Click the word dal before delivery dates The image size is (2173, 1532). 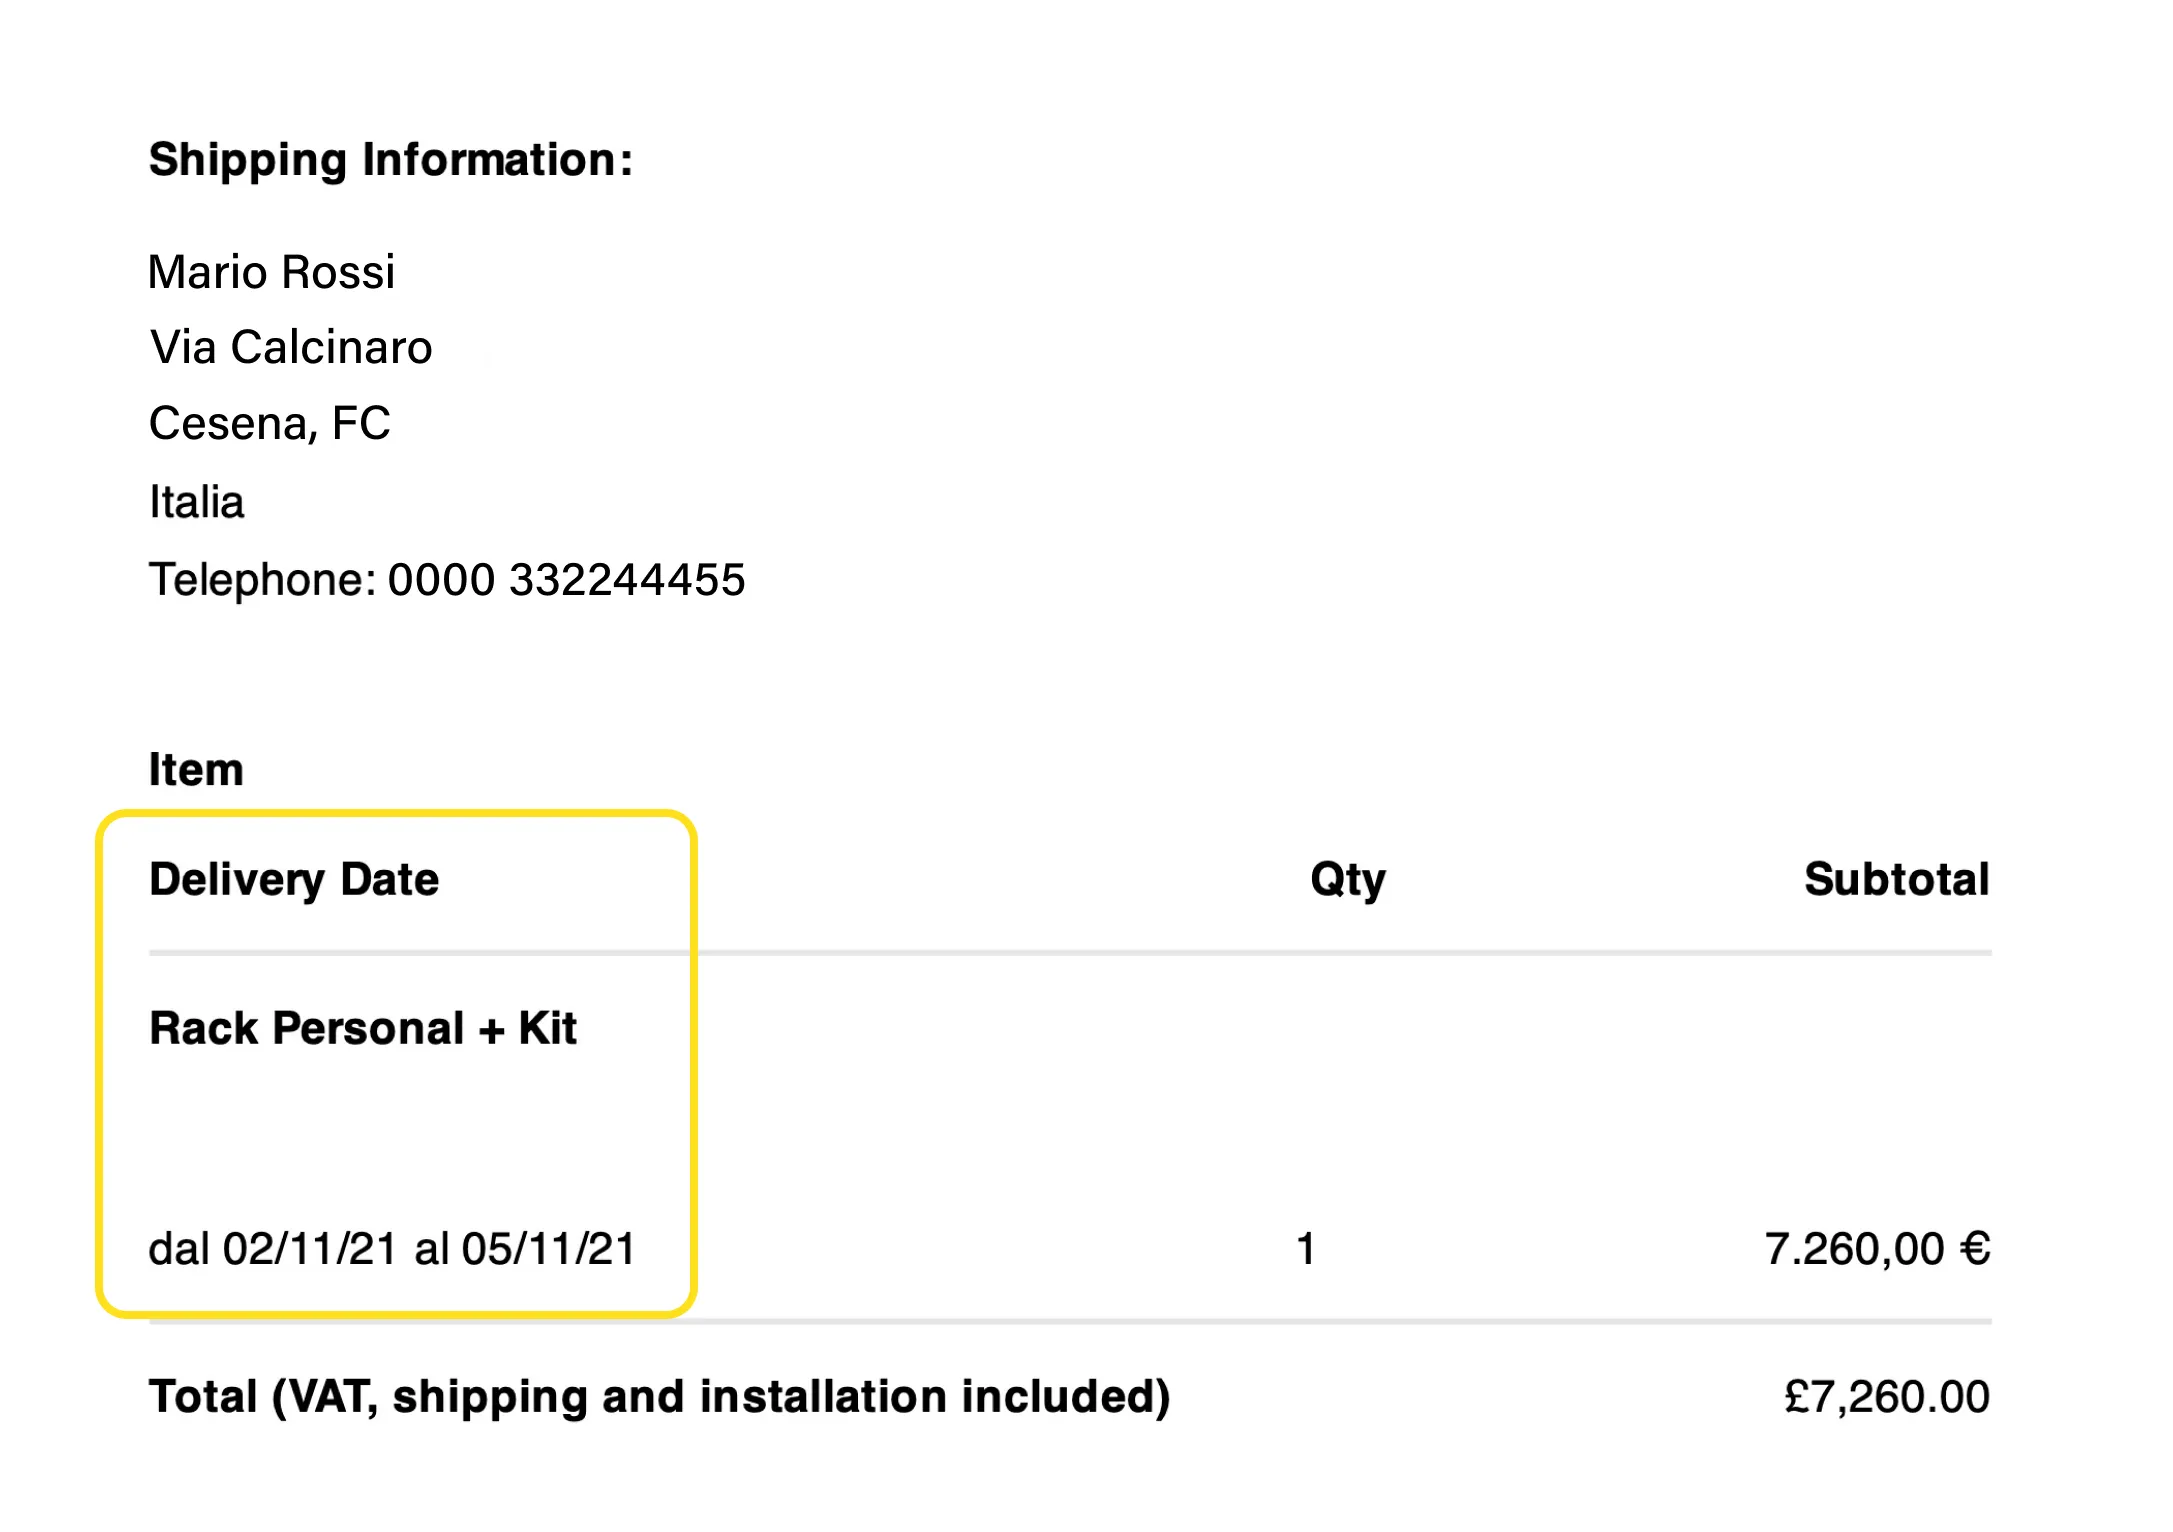click(x=179, y=1249)
